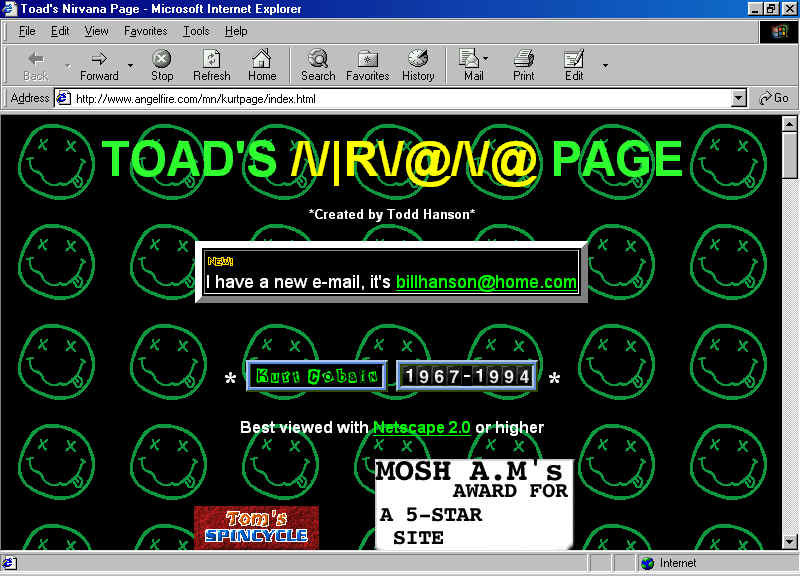This screenshot has height=576, width=800.
Task: Click the MOSH A.M's 5-star award image
Action: (x=474, y=505)
